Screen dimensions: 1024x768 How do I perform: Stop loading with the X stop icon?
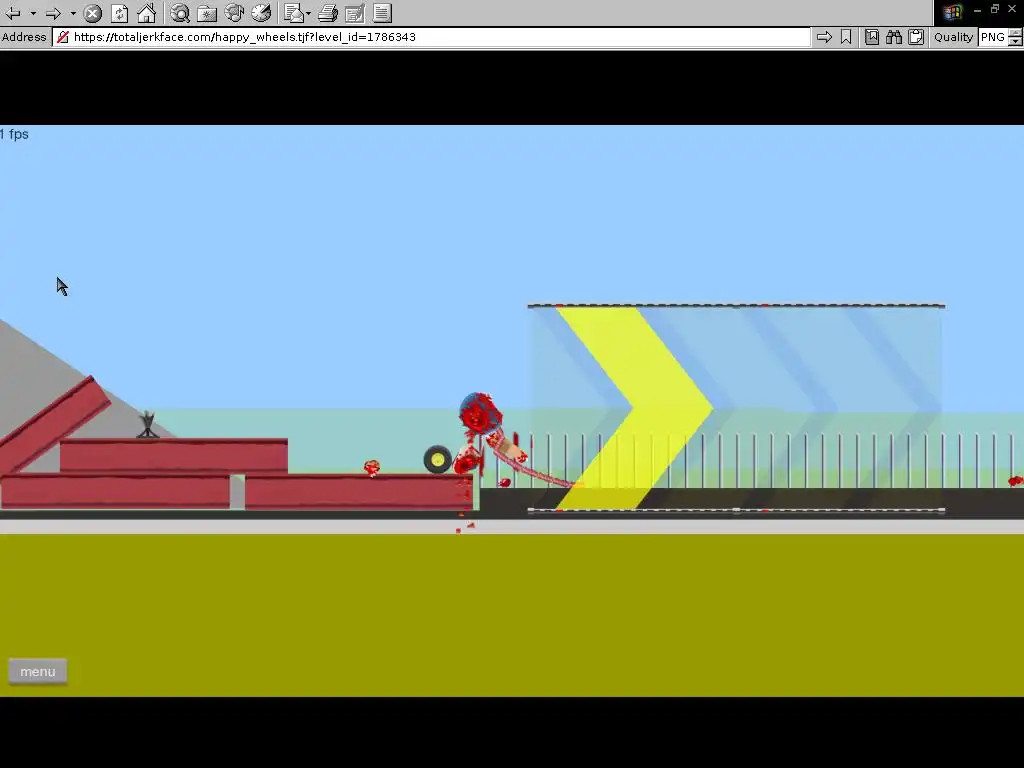tap(93, 13)
